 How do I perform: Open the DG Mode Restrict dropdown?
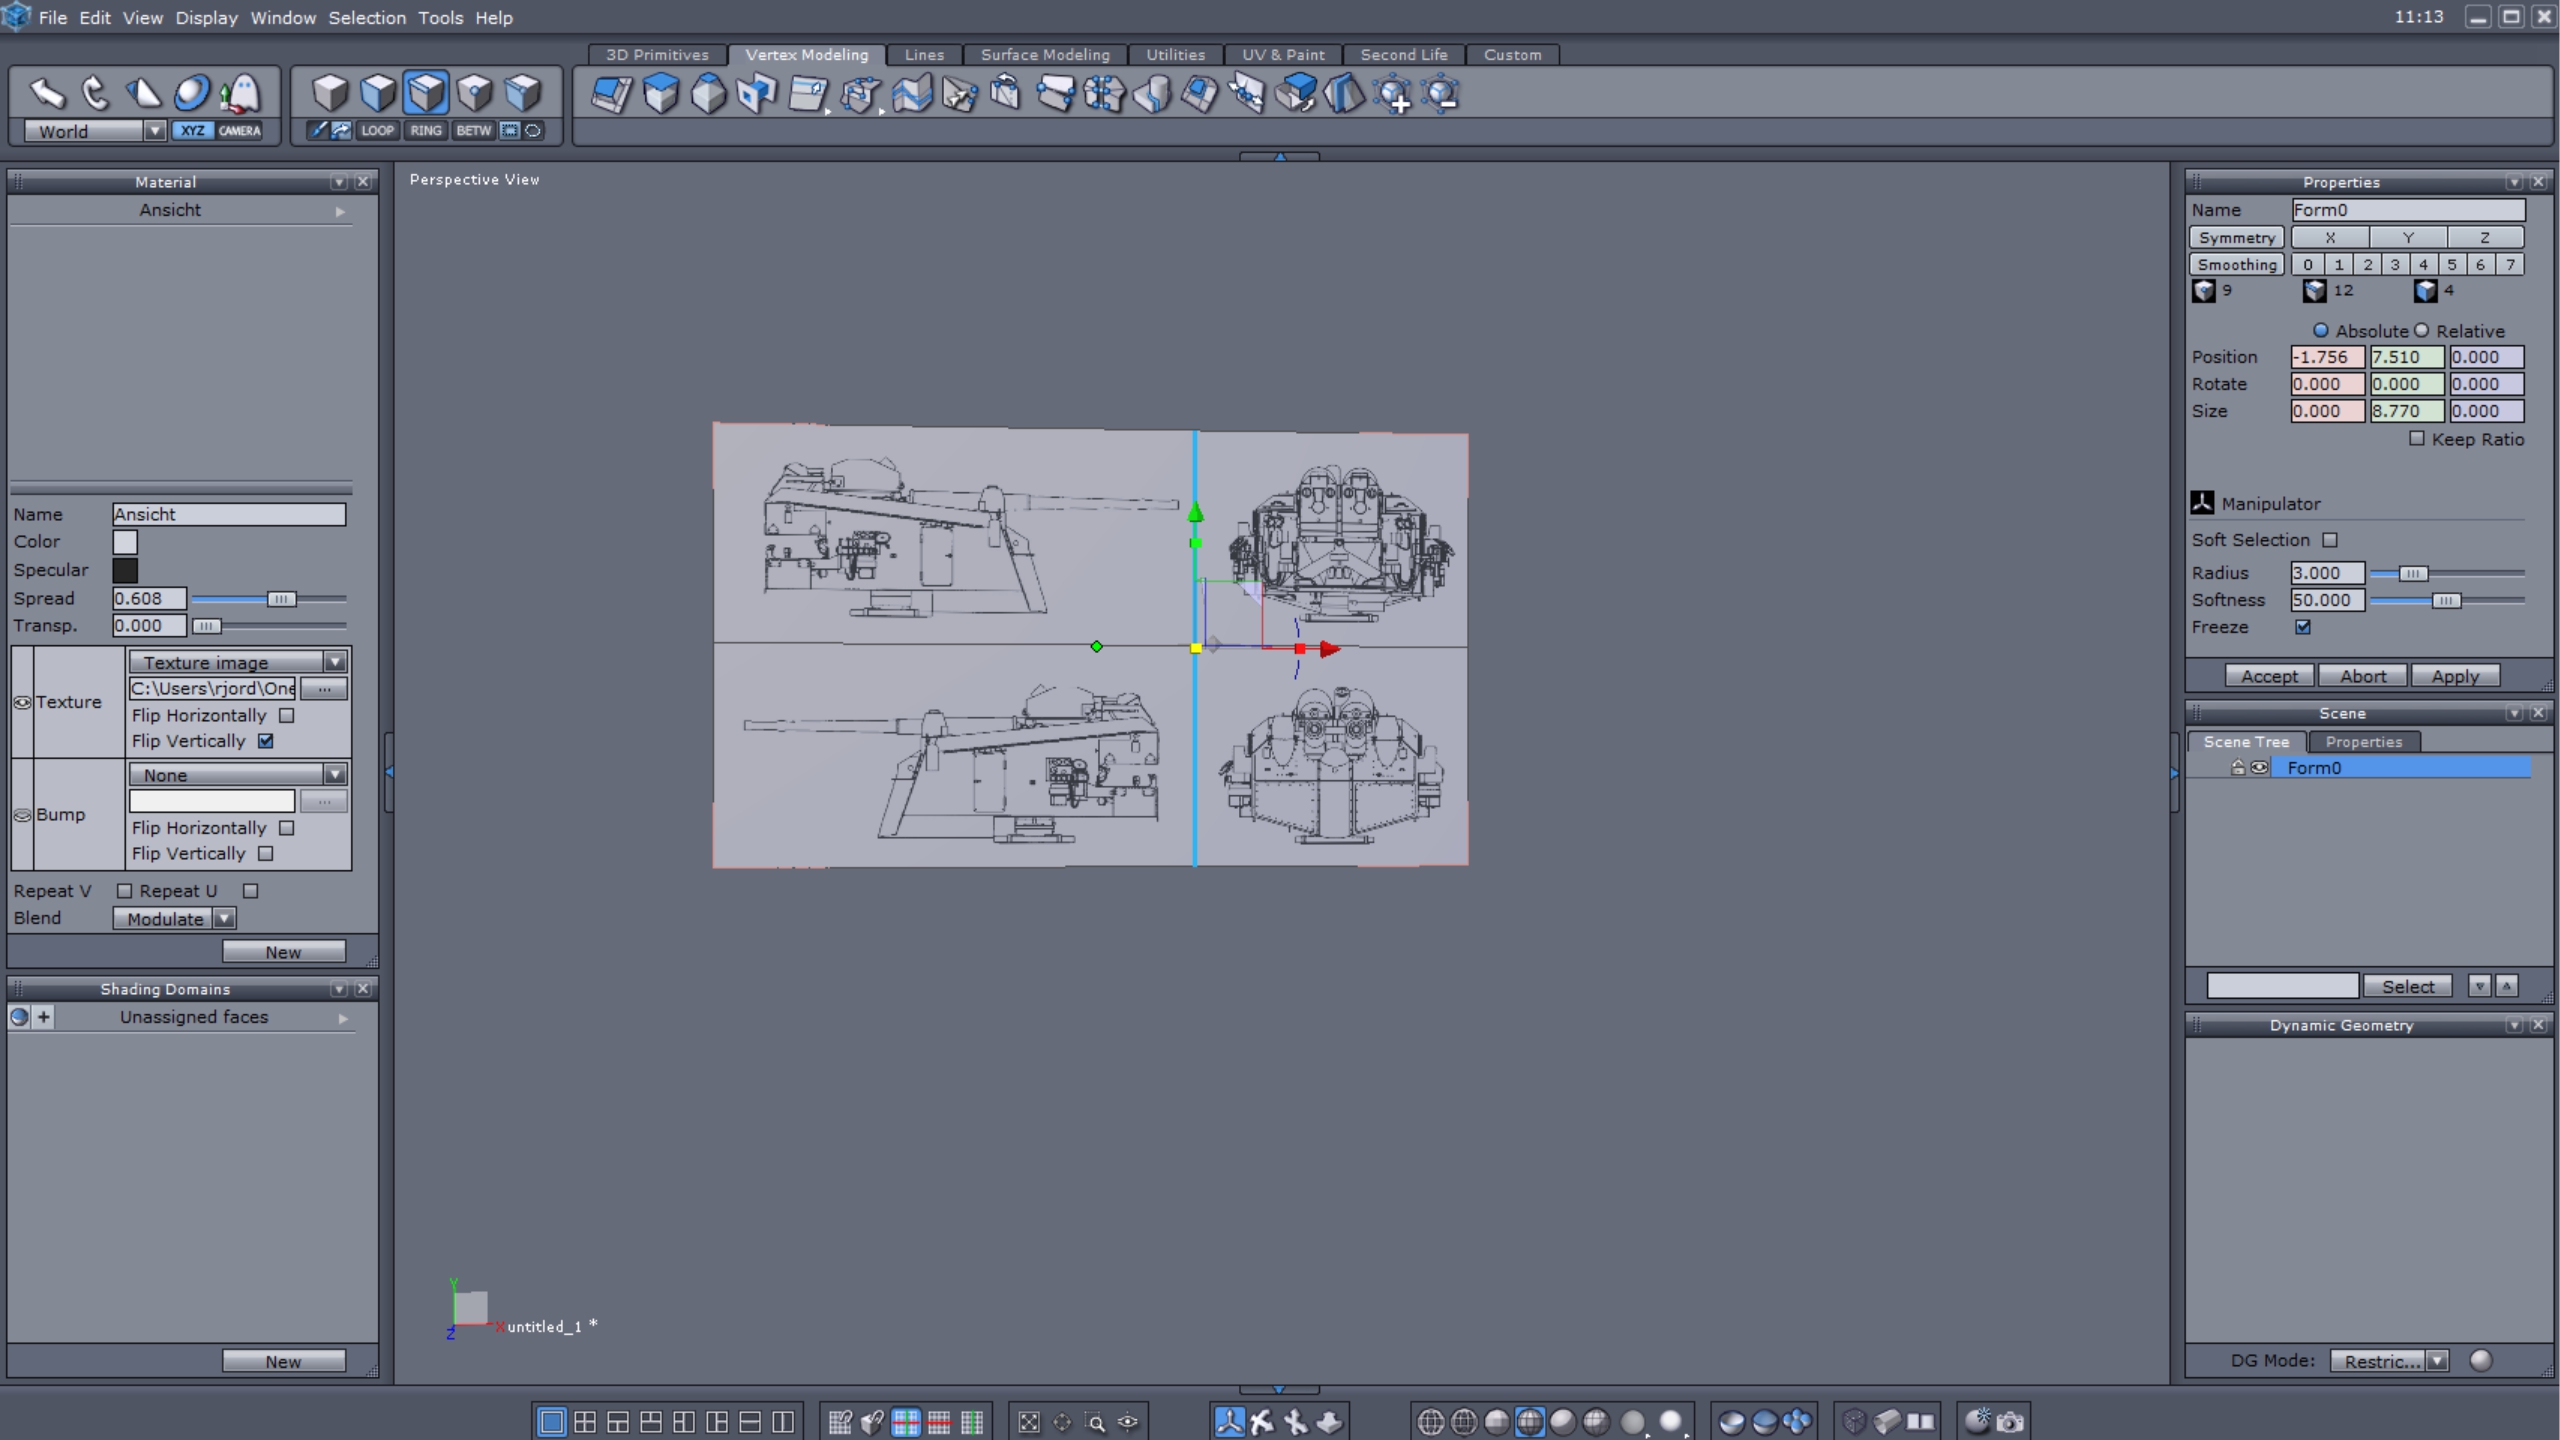2437,1360
